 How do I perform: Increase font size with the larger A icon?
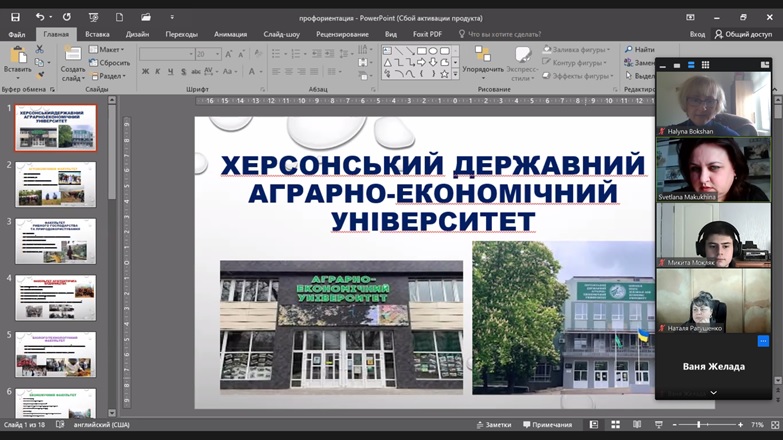click(228, 54)
